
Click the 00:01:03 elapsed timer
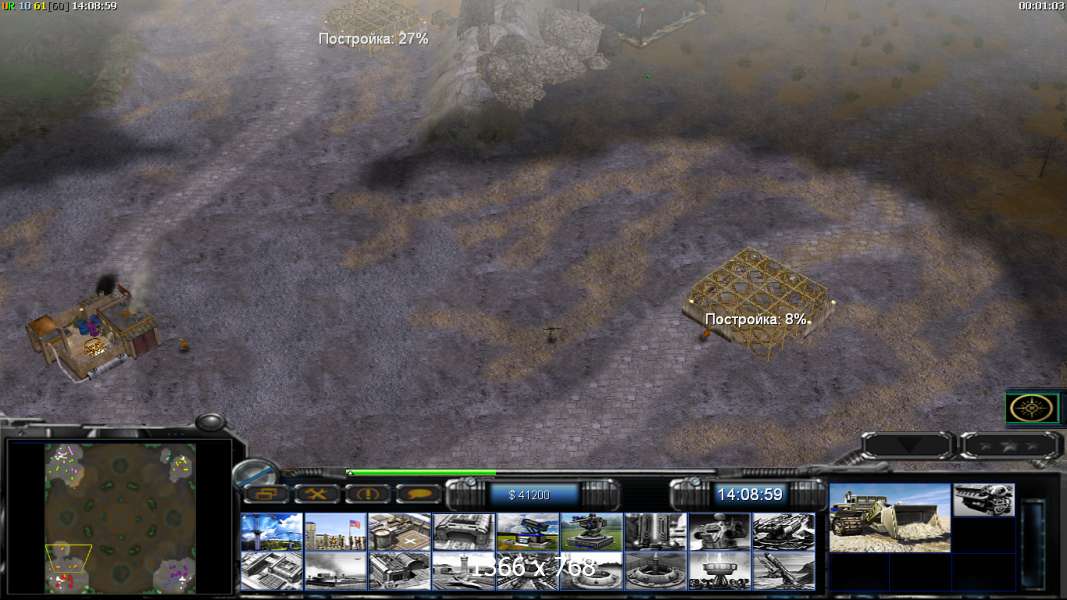click(1041, 5)
